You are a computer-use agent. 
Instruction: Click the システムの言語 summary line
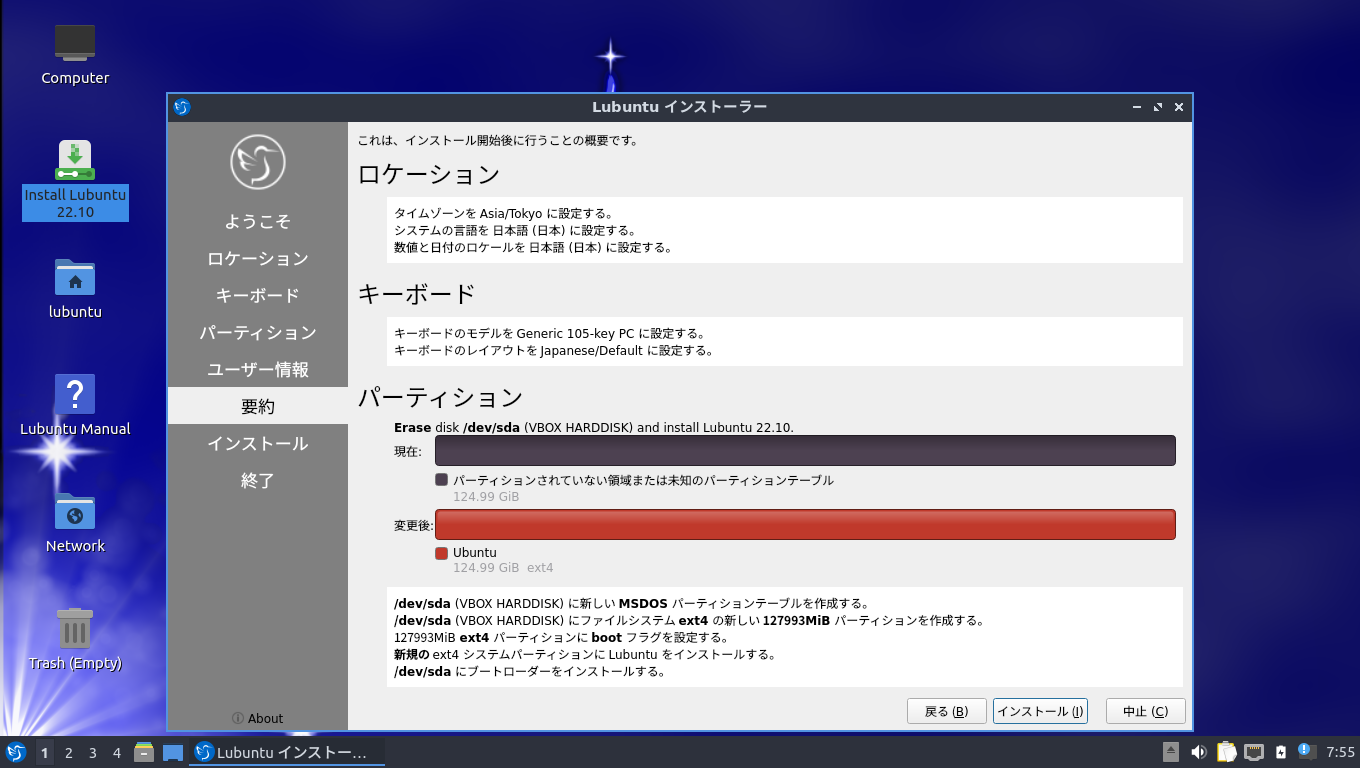(515, 230)
